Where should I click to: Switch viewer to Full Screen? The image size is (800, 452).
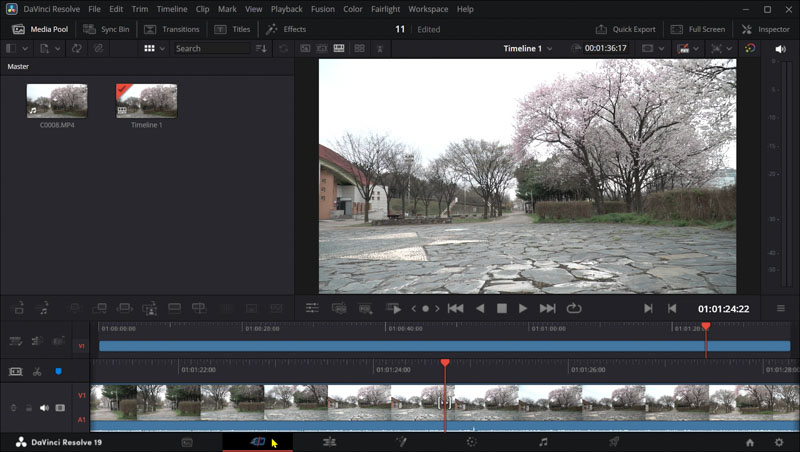pyautogui.click(x=697, y=29)
